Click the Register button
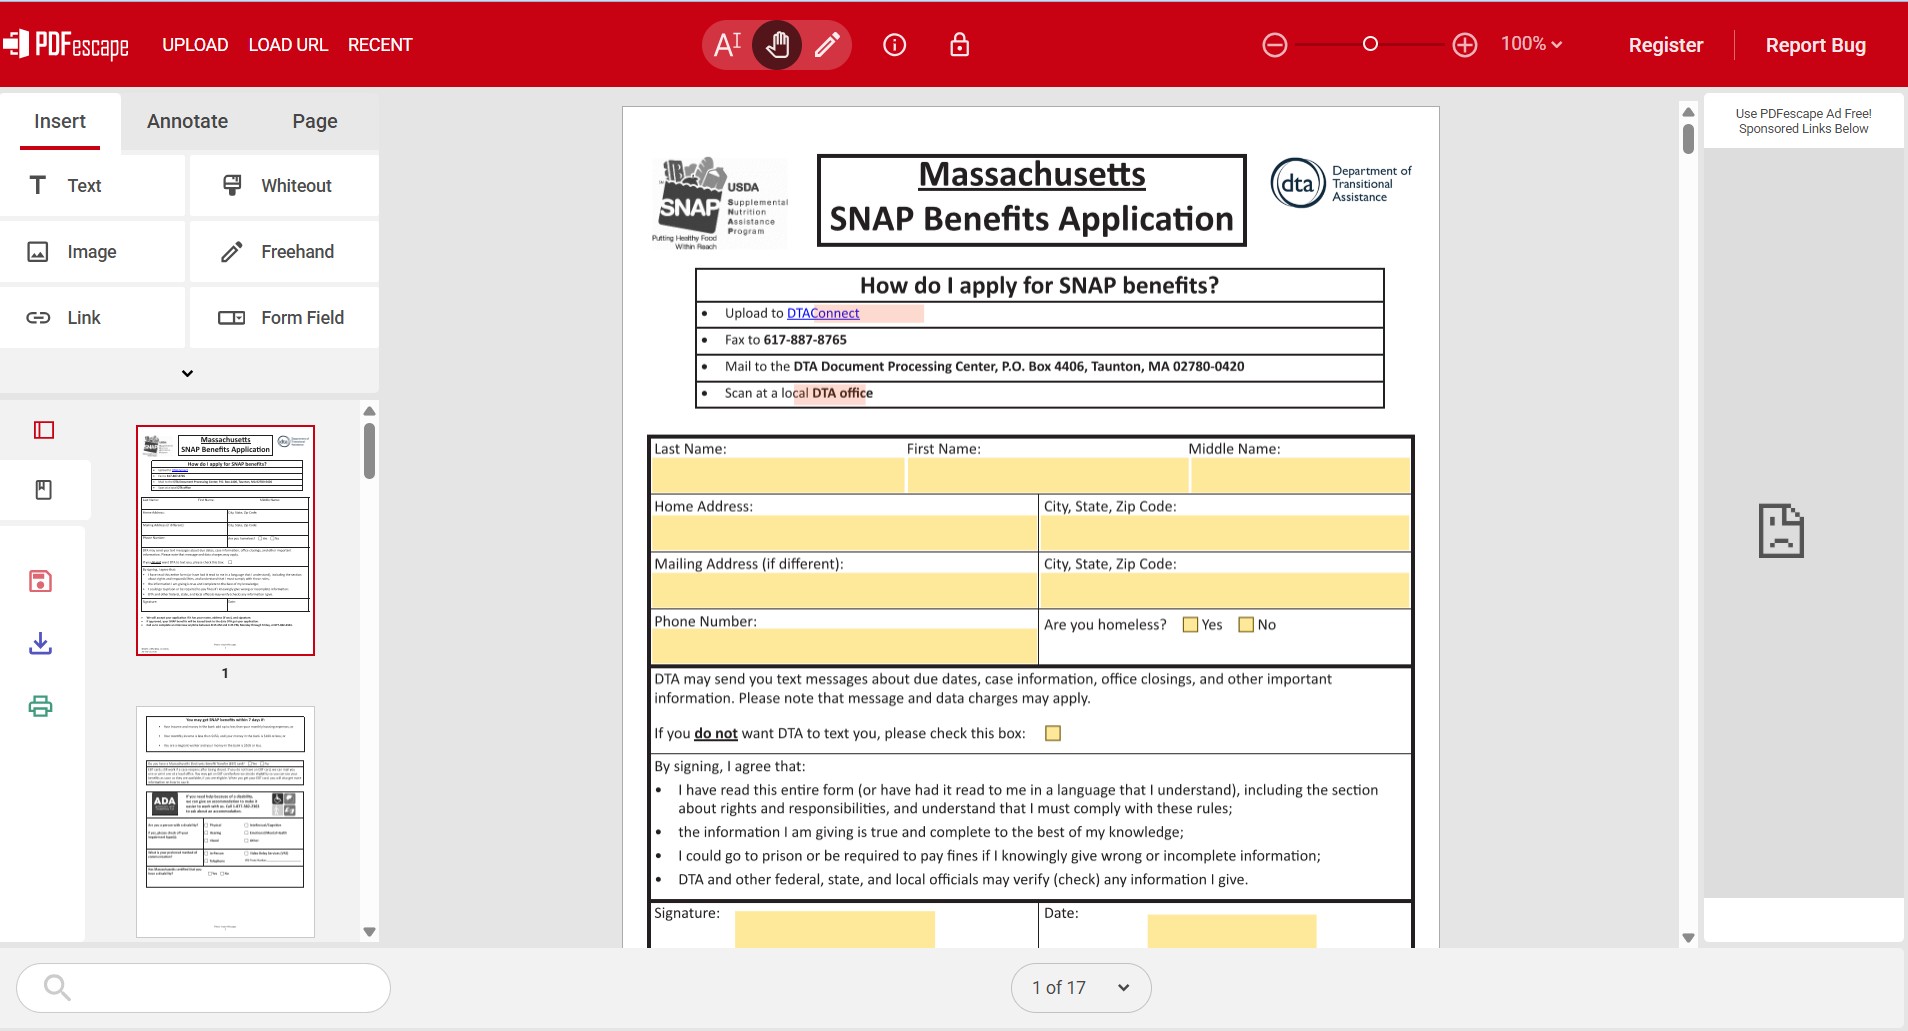The image size is (1908, 1031). (1664, 44)
